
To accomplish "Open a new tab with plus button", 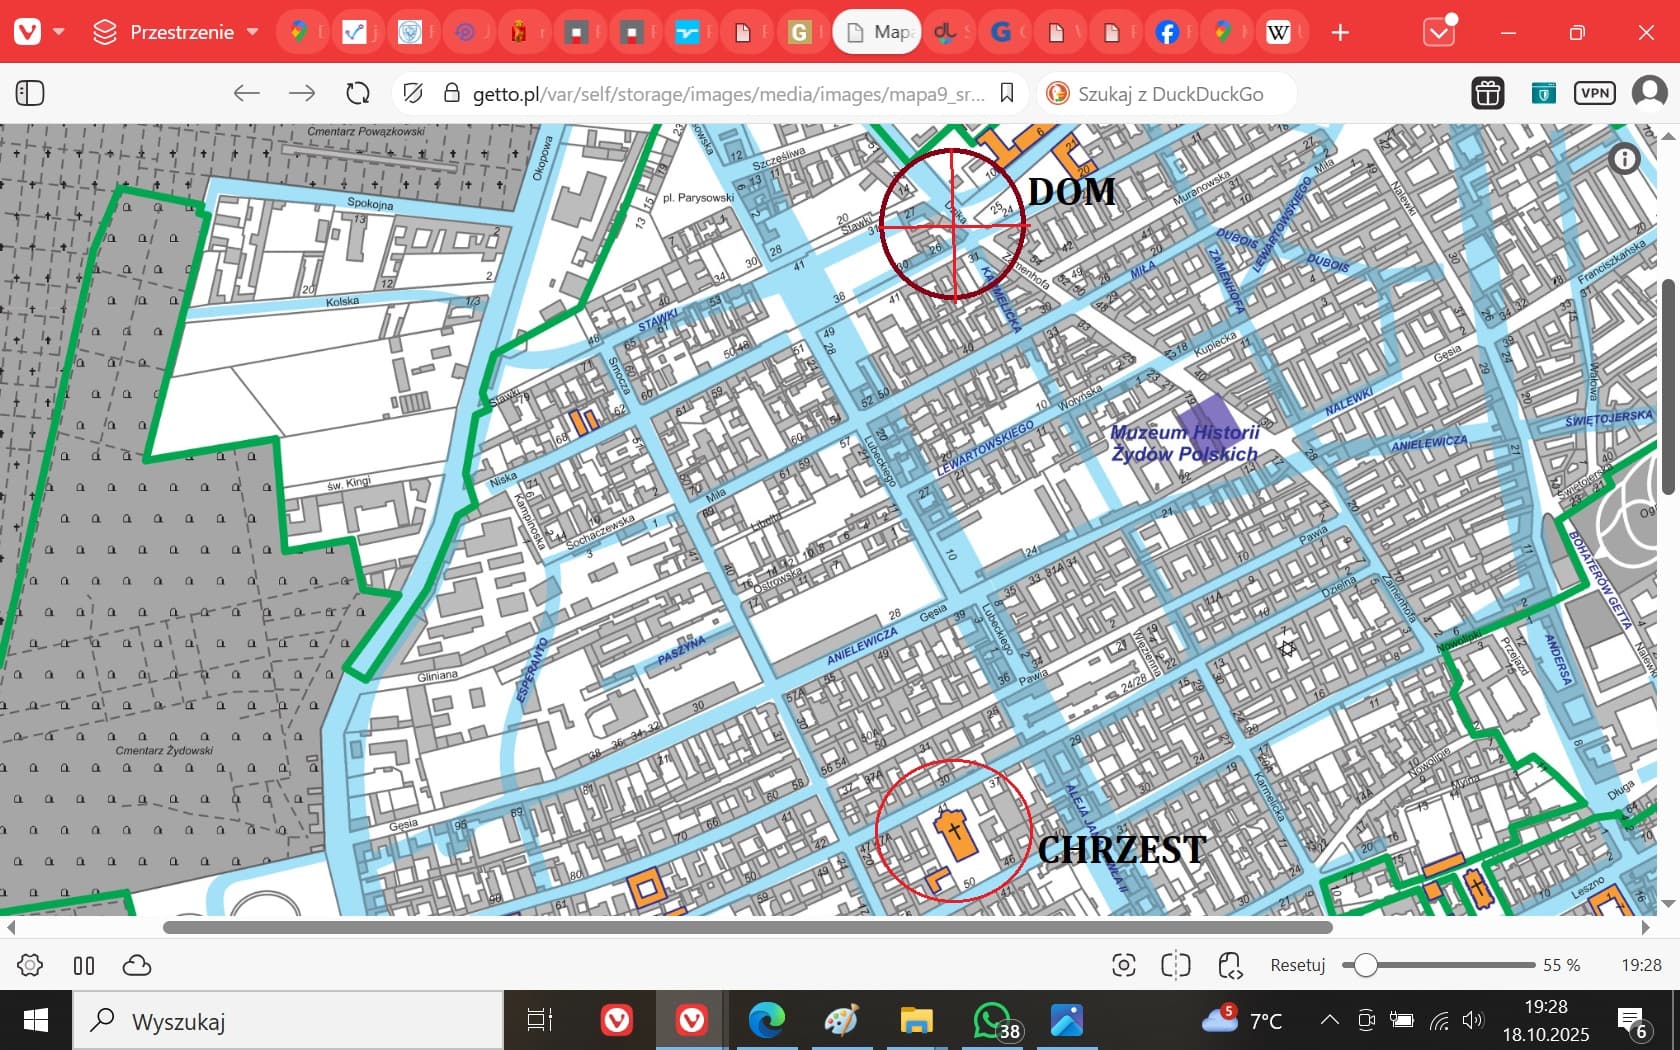I will point(1340,32).
